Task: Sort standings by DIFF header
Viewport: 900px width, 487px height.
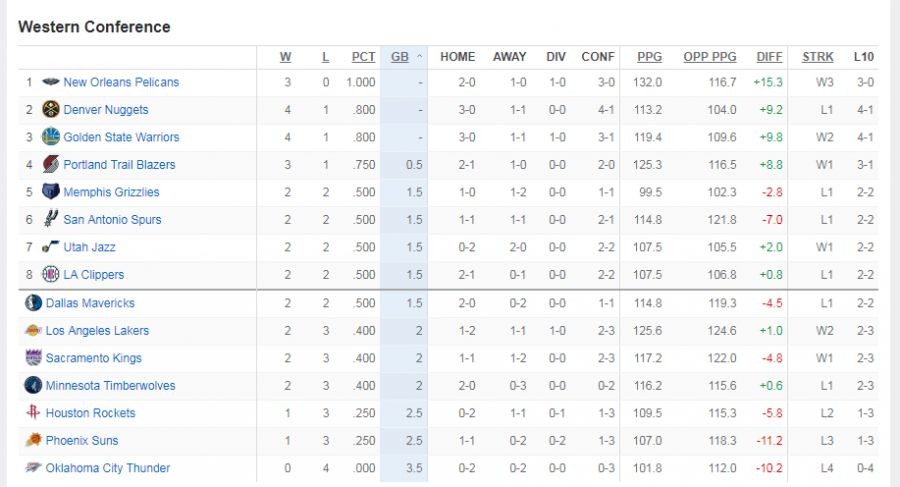Action: coord(769,57)
